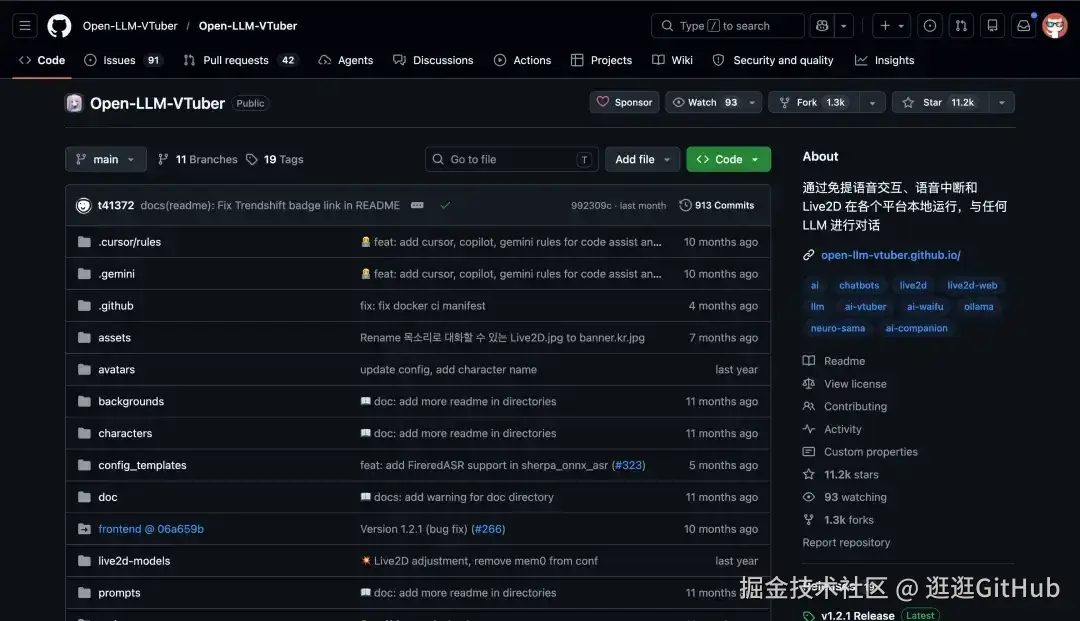Click t41372 author avatar in commit row
The image size is (1080, 621).
[83, 205]
